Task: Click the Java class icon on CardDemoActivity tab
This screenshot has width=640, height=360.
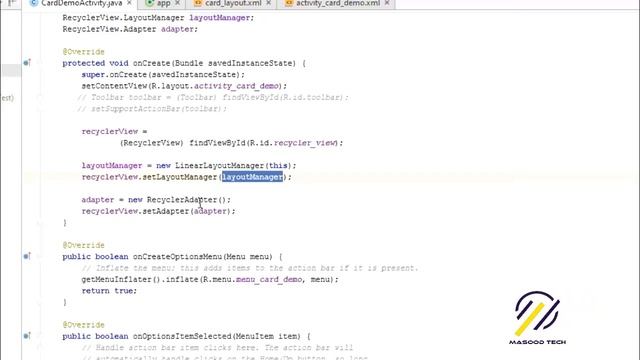Action: coord(34,3)
